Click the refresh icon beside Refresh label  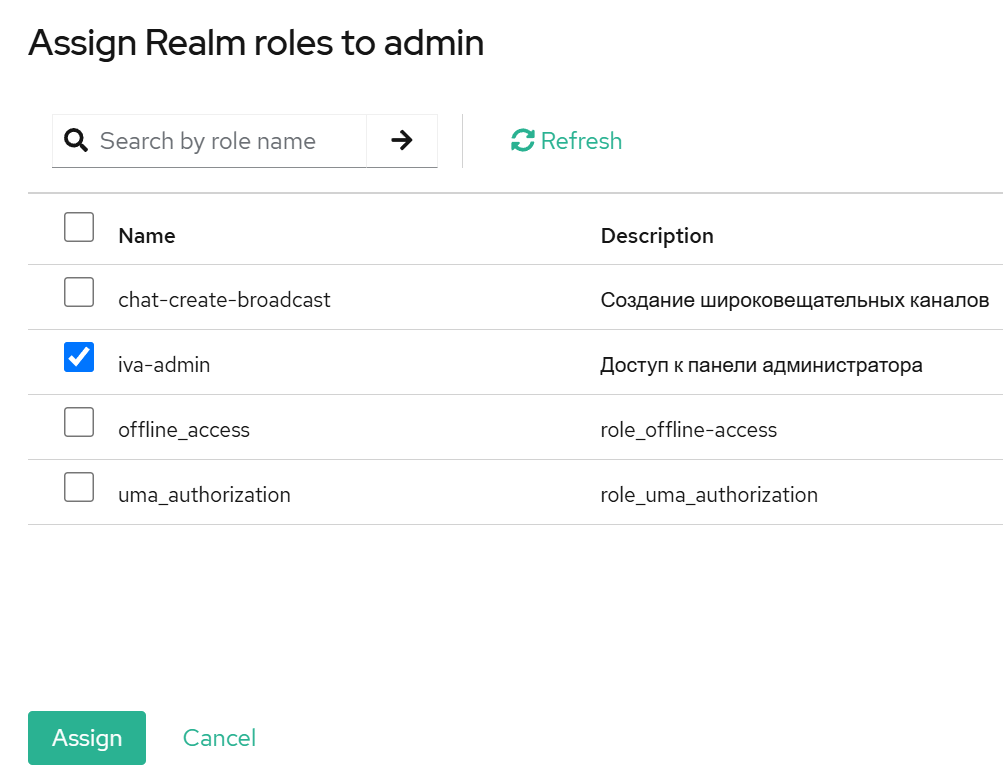pos(522,140)
